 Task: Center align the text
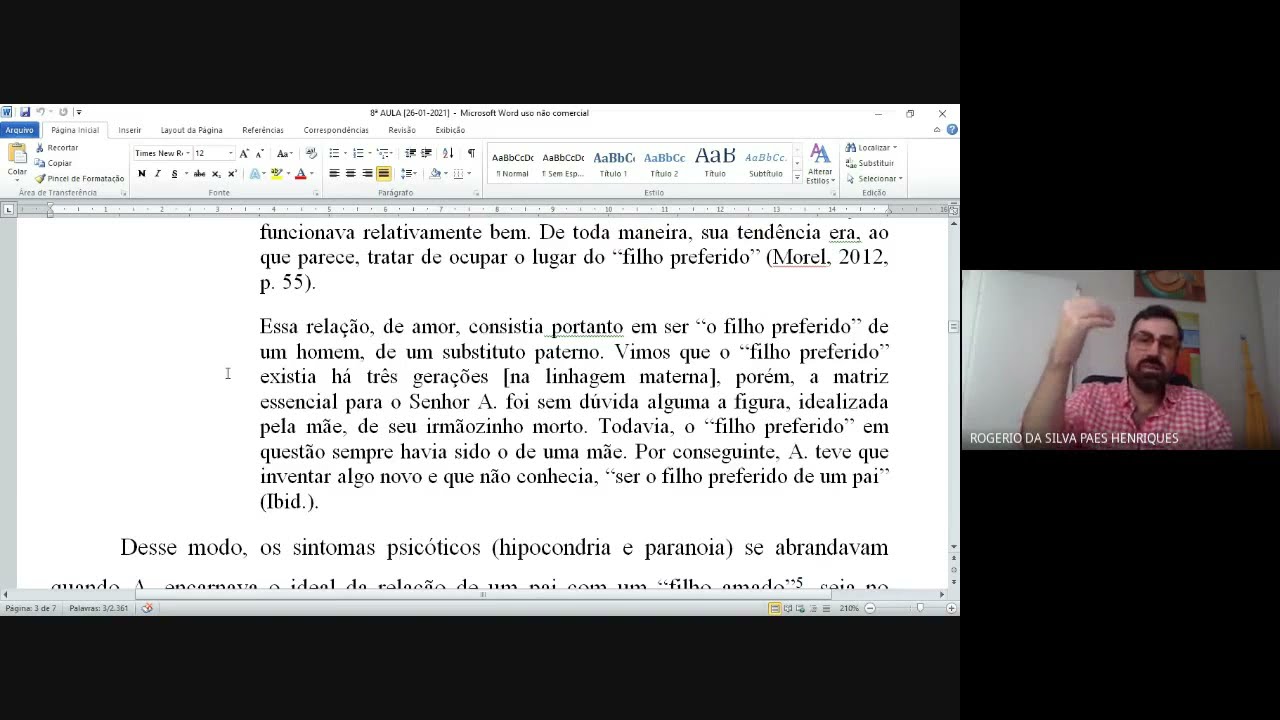click(350, 174)
